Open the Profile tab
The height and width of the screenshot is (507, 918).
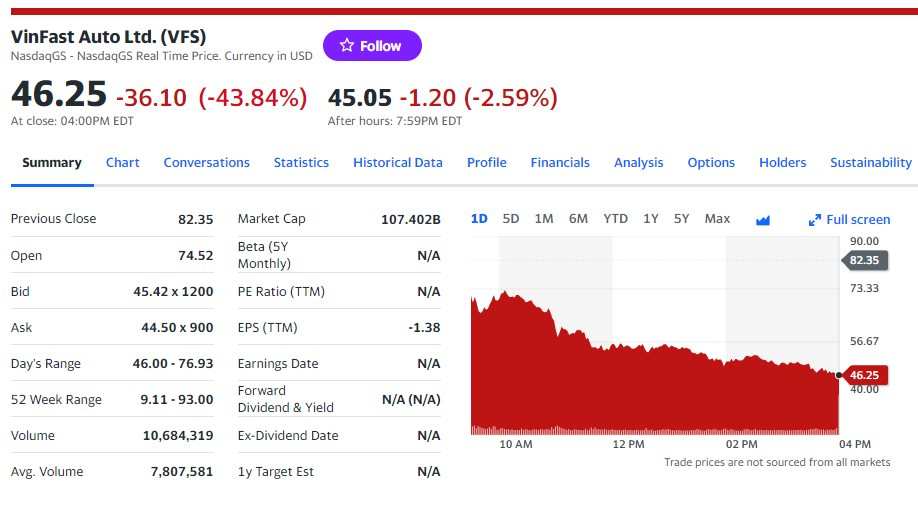(x=487, y=163)
